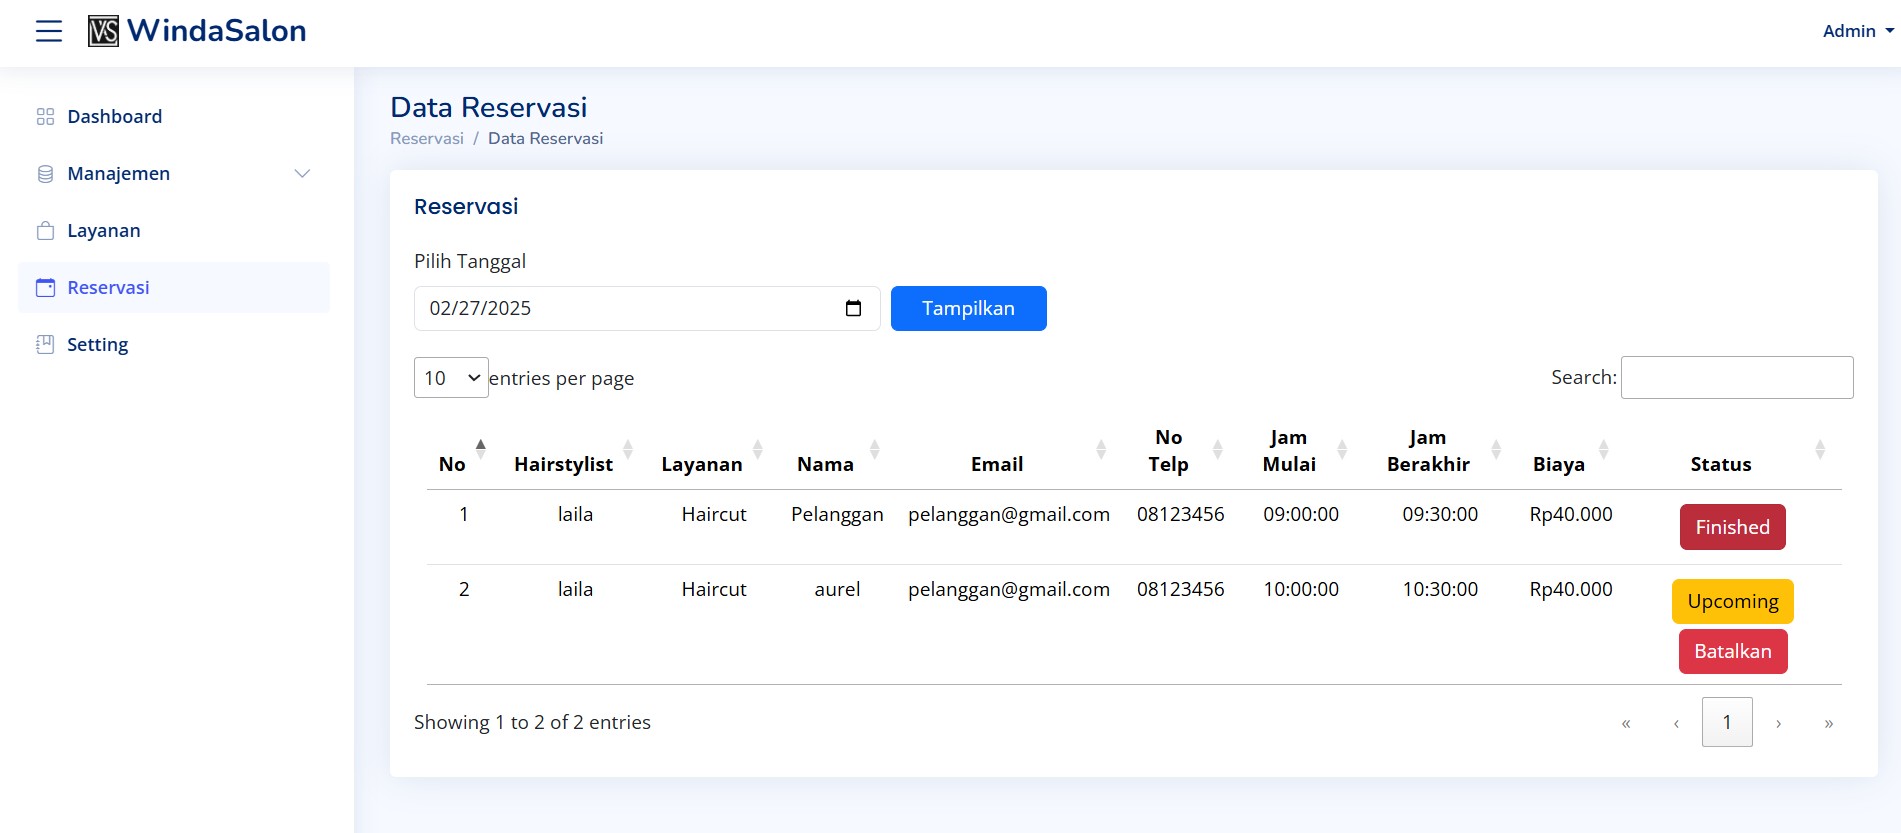
Task: Click start time 09:00:00 cell
Action: 1301,515
